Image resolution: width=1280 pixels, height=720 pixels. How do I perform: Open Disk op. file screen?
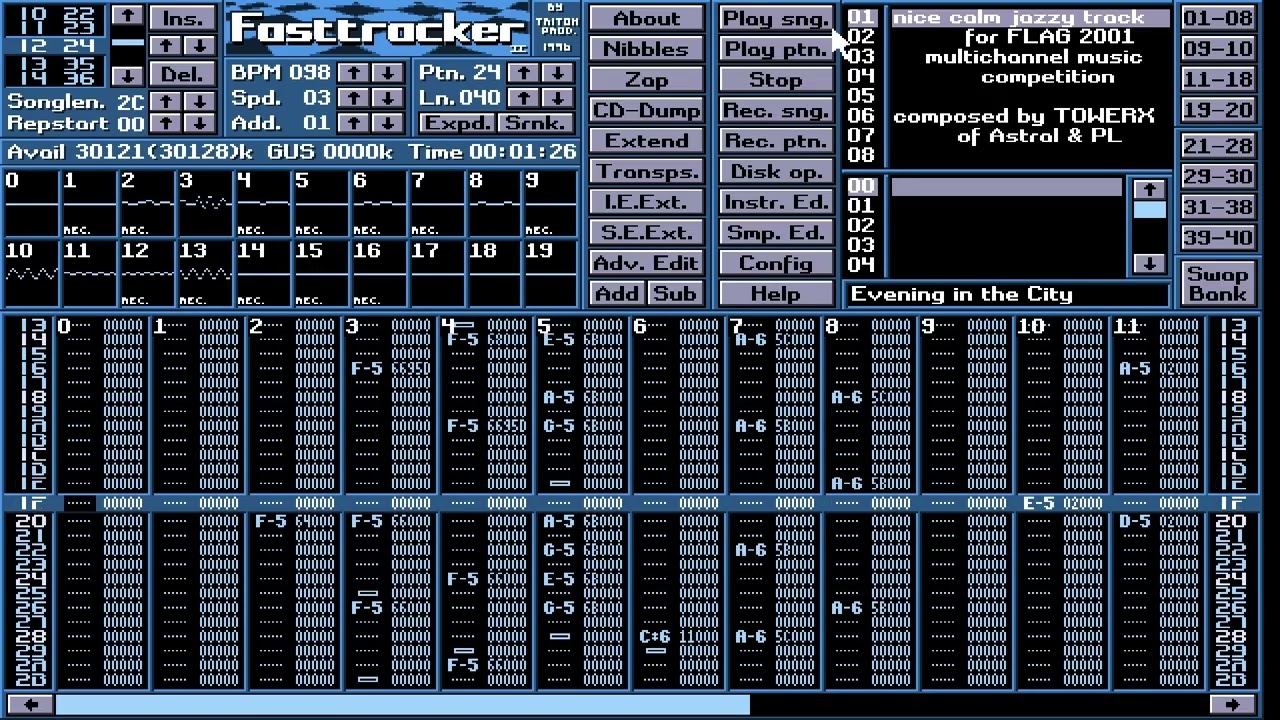tap(776, 171)
